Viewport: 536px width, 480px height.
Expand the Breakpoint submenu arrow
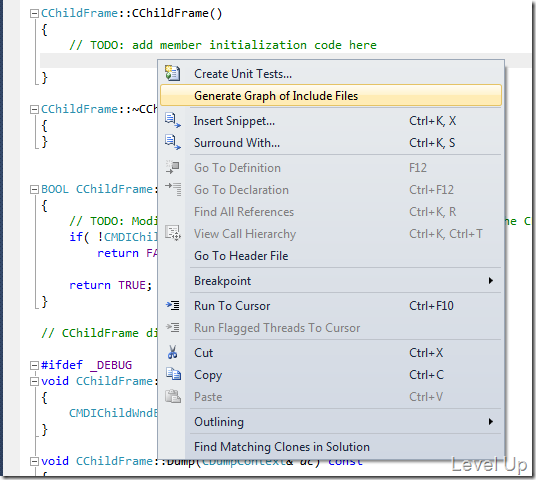point(491,281)
